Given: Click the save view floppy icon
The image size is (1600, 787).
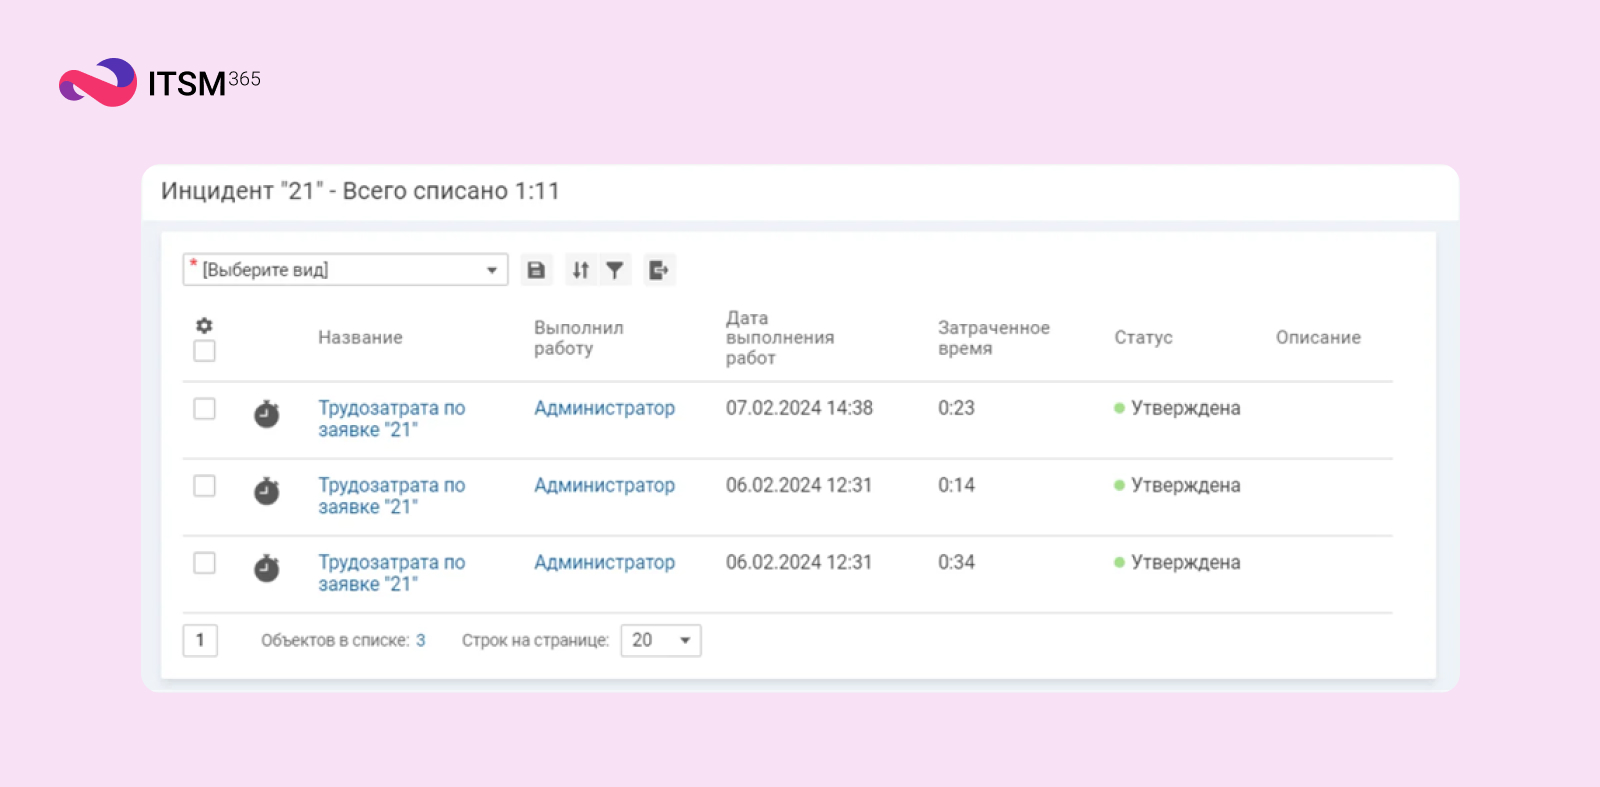Looking at the screenshot, I should [536, 270].
